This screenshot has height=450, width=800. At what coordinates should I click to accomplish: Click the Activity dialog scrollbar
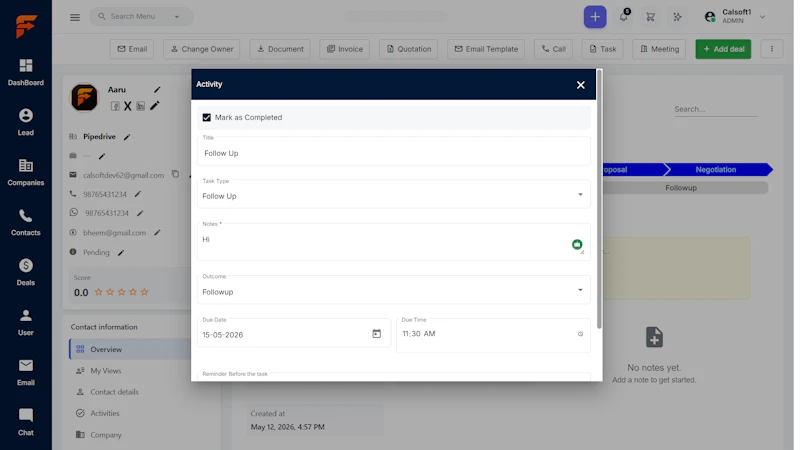coord(599,199)
